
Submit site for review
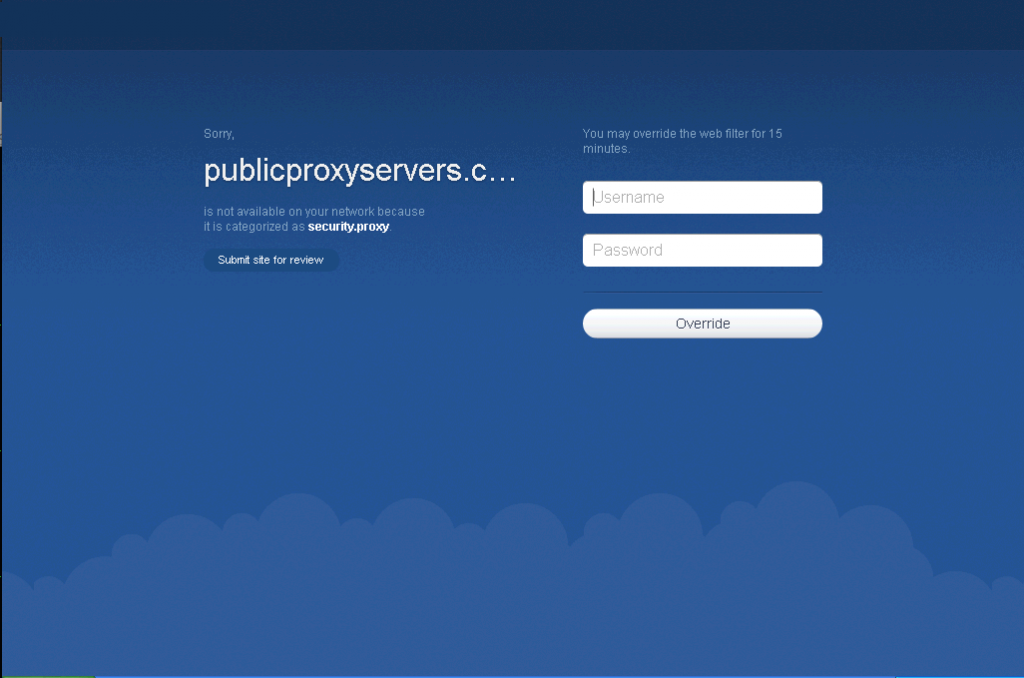[x=270, y=260]
